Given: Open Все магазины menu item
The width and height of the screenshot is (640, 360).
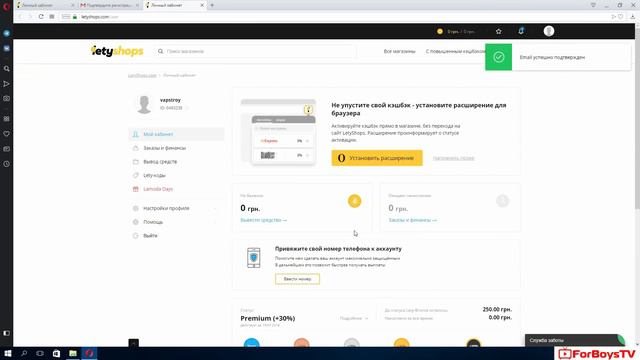Looking at the screenshot, I should (400, 51).
